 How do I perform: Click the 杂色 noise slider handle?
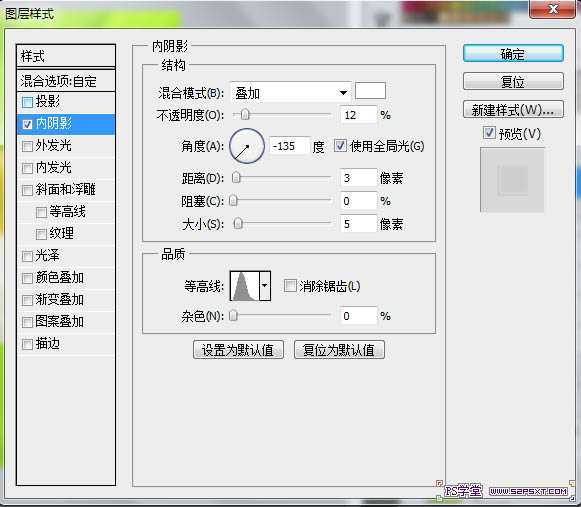(233, 316)
